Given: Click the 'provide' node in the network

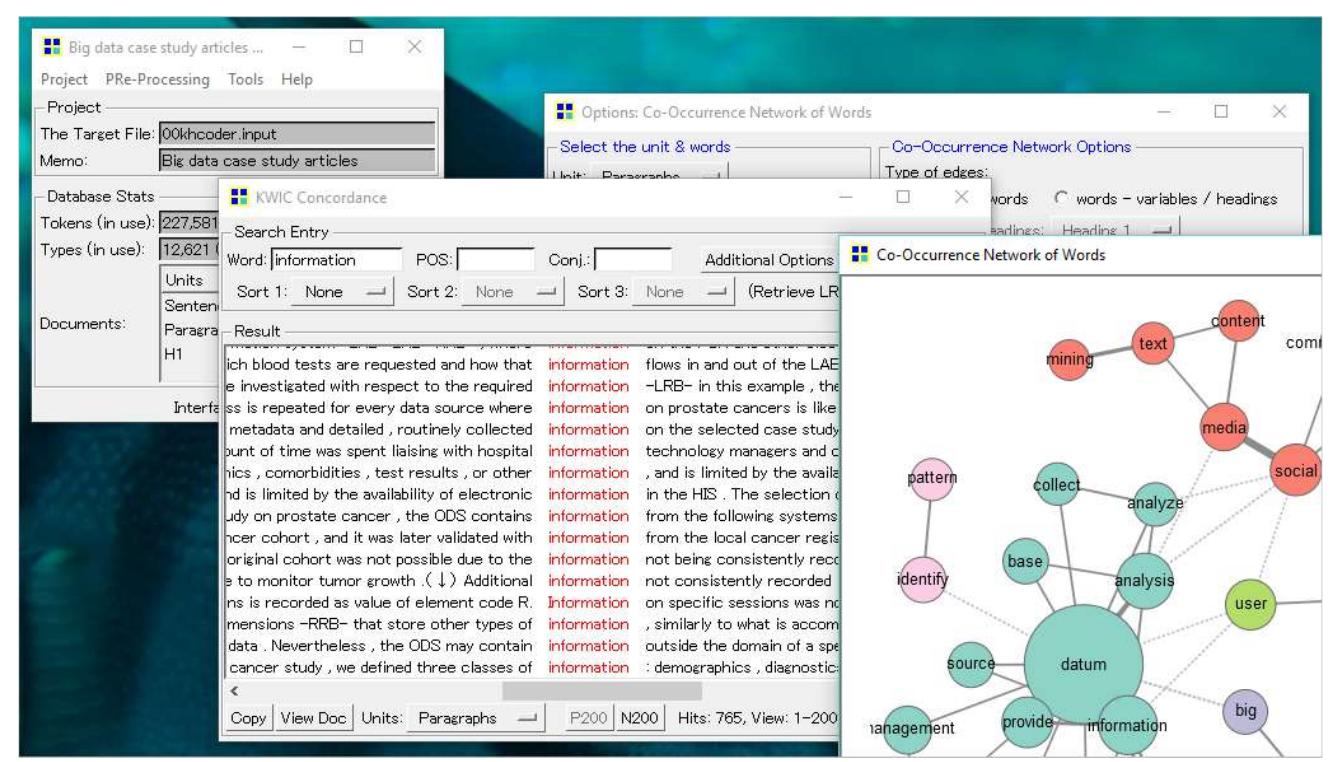Looking at the screenshot, I should click(x=1027, y=724).
